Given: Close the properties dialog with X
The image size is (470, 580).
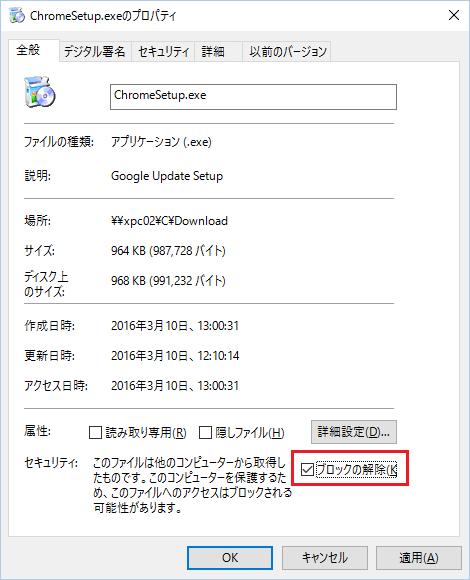Looking at the screenshot, I should point(454,15).
